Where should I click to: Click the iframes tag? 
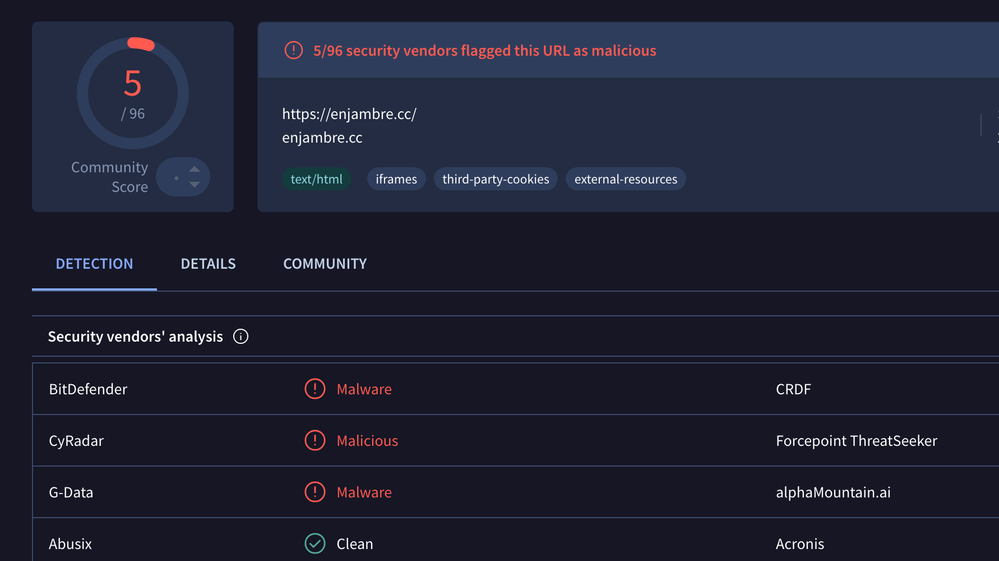(396, 180)
